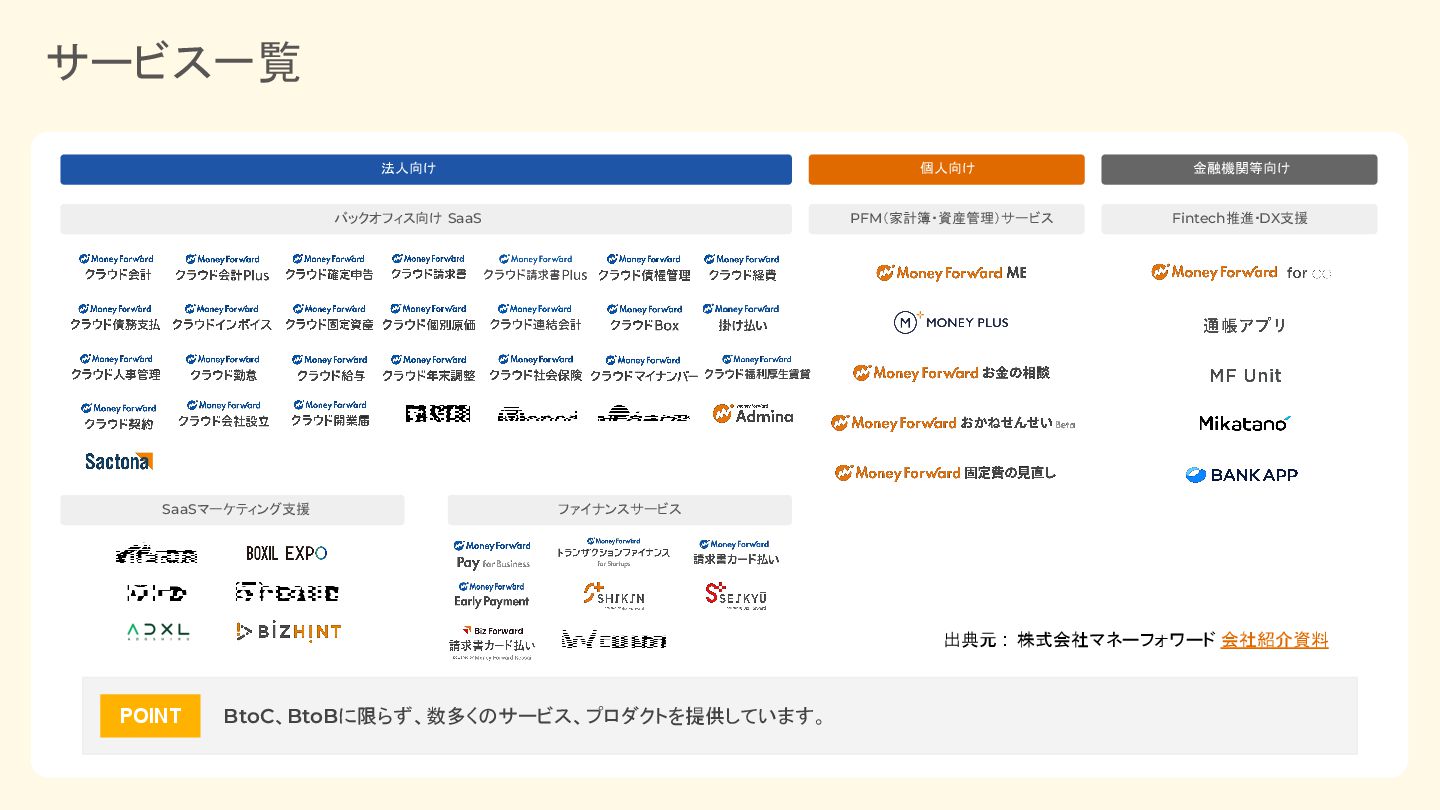Select the 通帳アプリ label

pos(1245,325)
